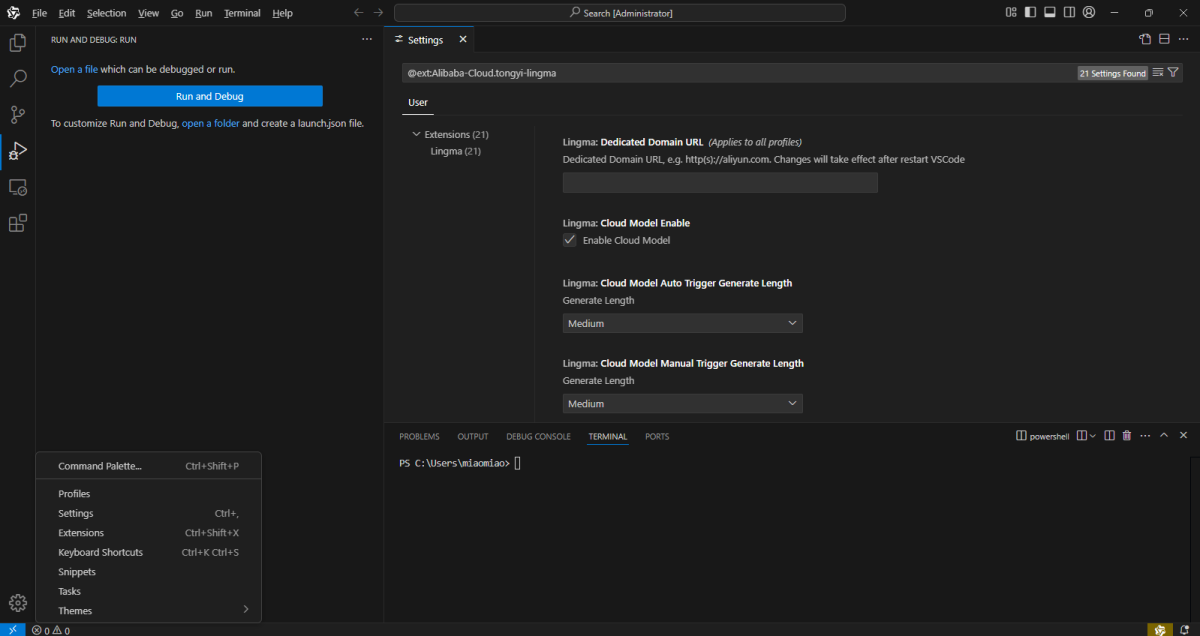1200x636 pixels.
Task: Click the Dedicated Domain URL input field
Action: click(719, 183)
